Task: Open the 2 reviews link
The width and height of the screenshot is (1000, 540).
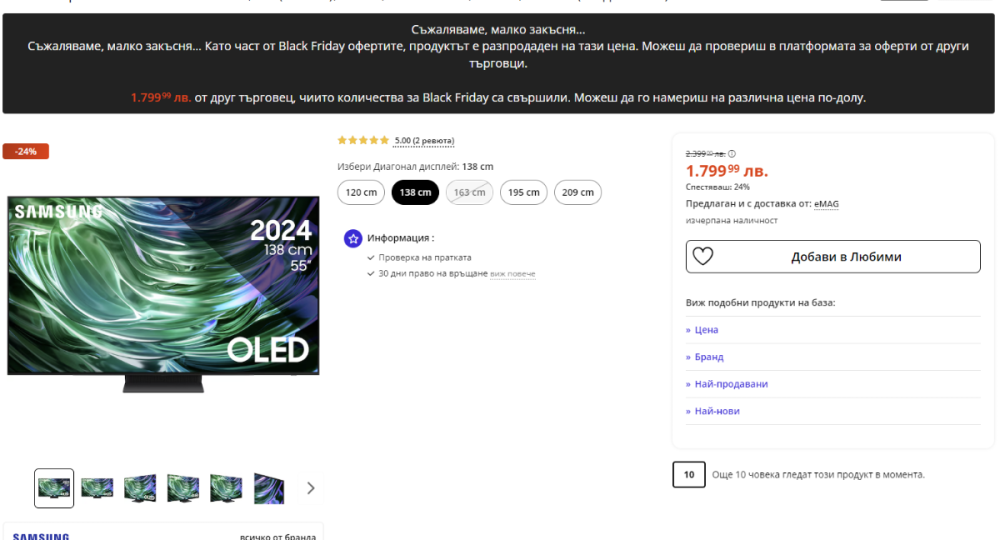Action: (x=435, y=141)
